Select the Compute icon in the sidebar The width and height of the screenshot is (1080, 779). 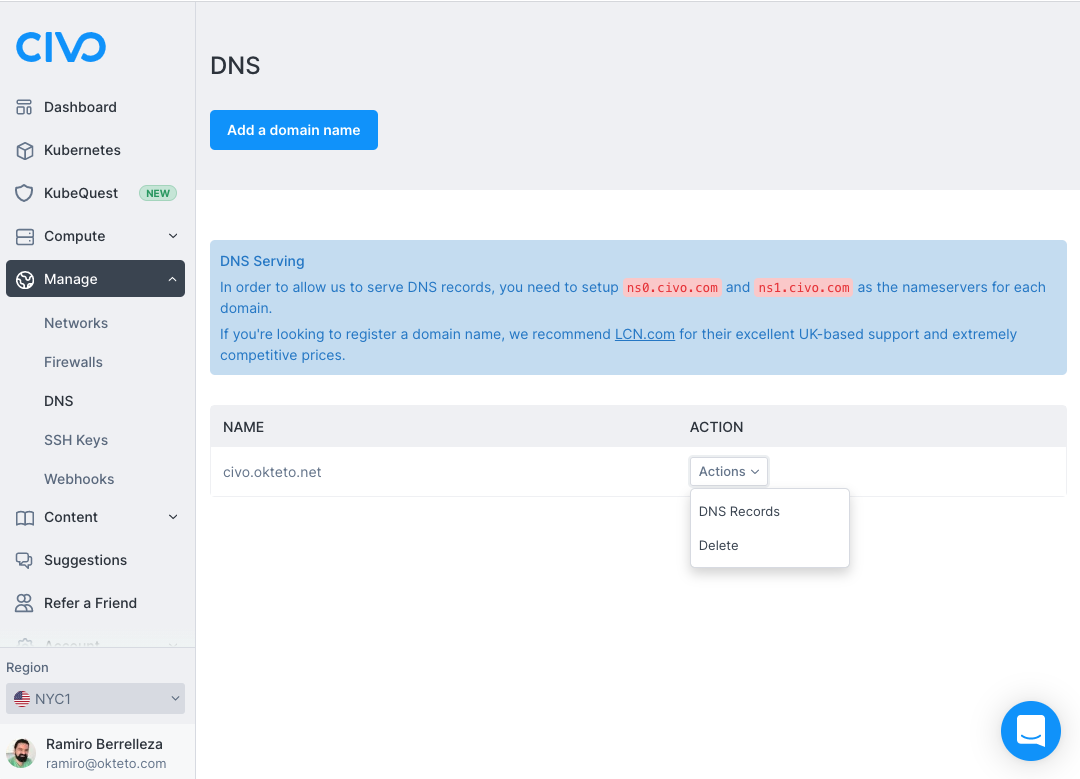click(x=24, y=236)
